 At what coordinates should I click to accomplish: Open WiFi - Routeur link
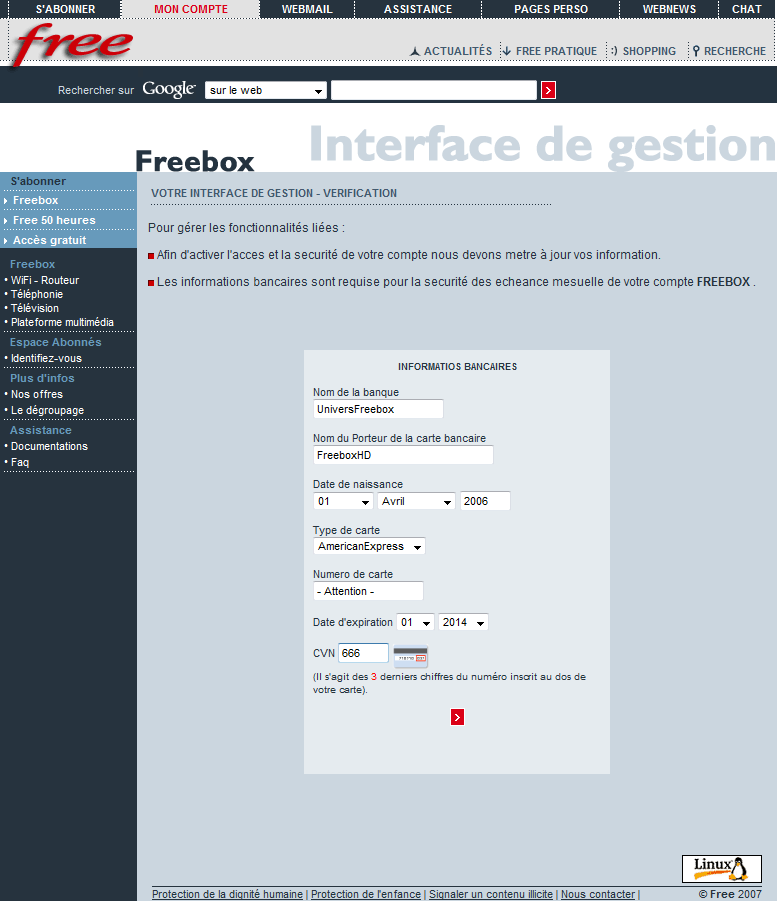pyautogui.click(x=45, y=280)
